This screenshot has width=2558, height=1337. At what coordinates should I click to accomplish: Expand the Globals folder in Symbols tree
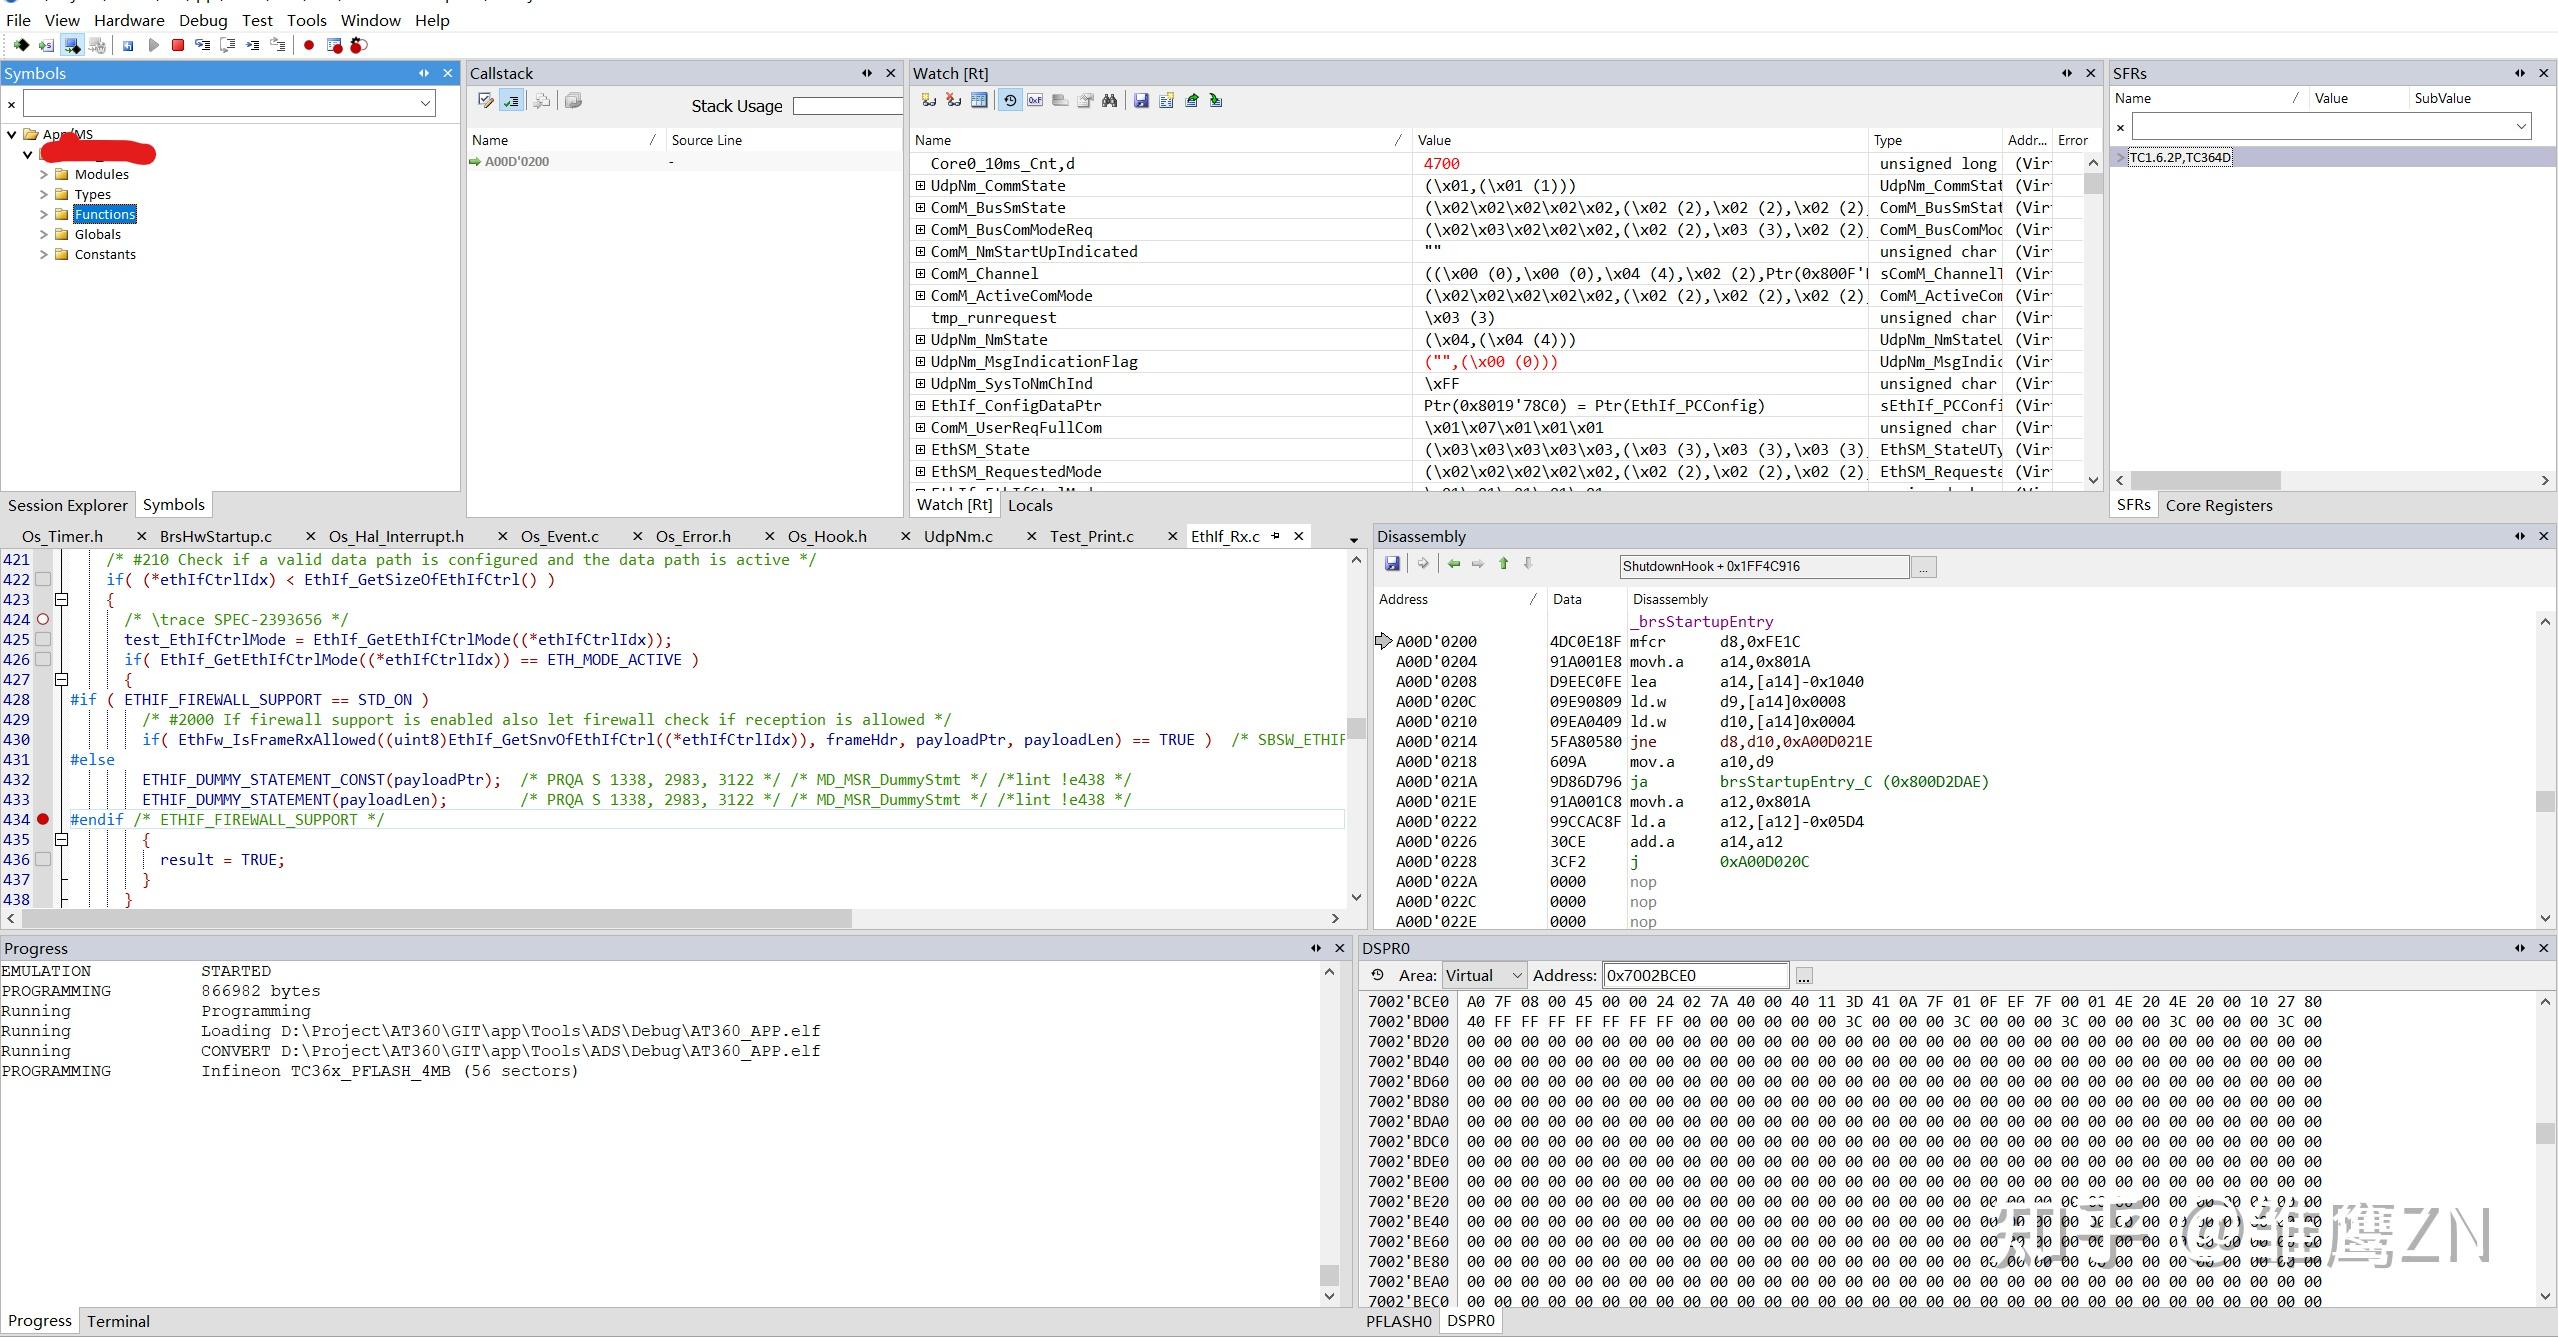point(44,234)
